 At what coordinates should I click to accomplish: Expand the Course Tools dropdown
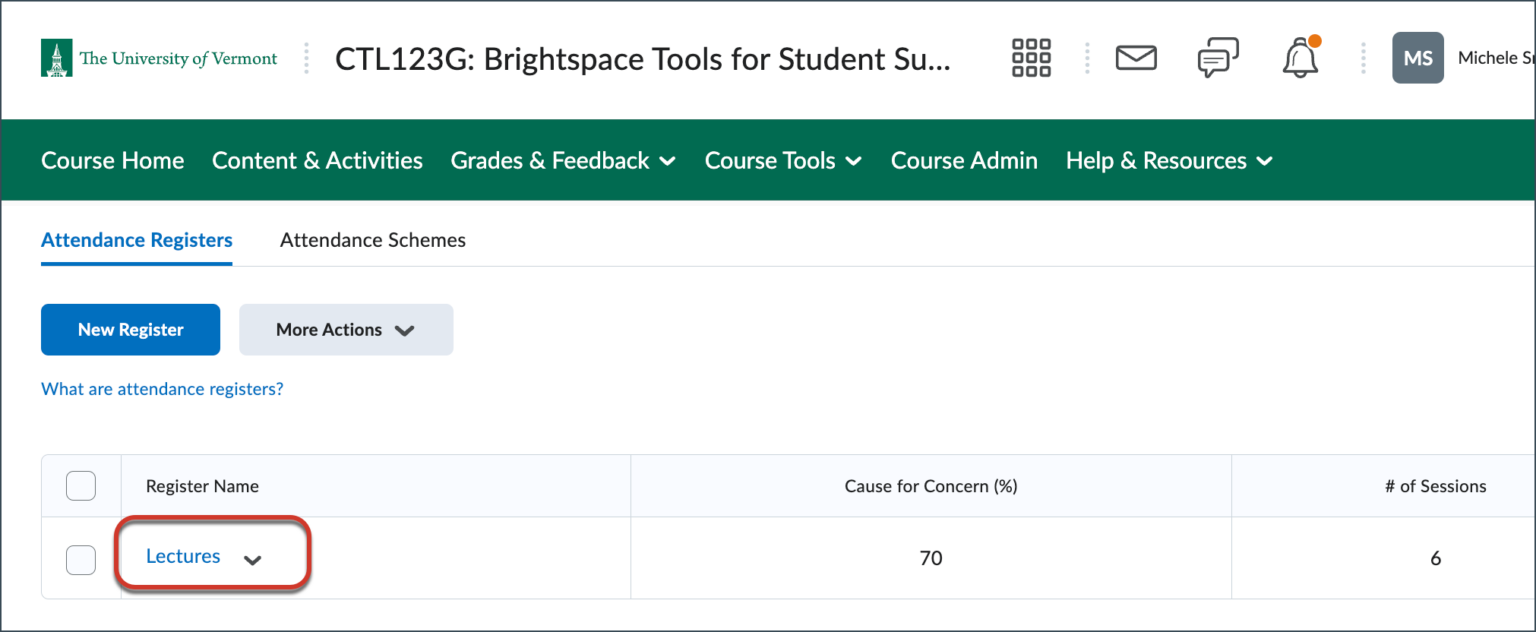[x=782, y=160]
